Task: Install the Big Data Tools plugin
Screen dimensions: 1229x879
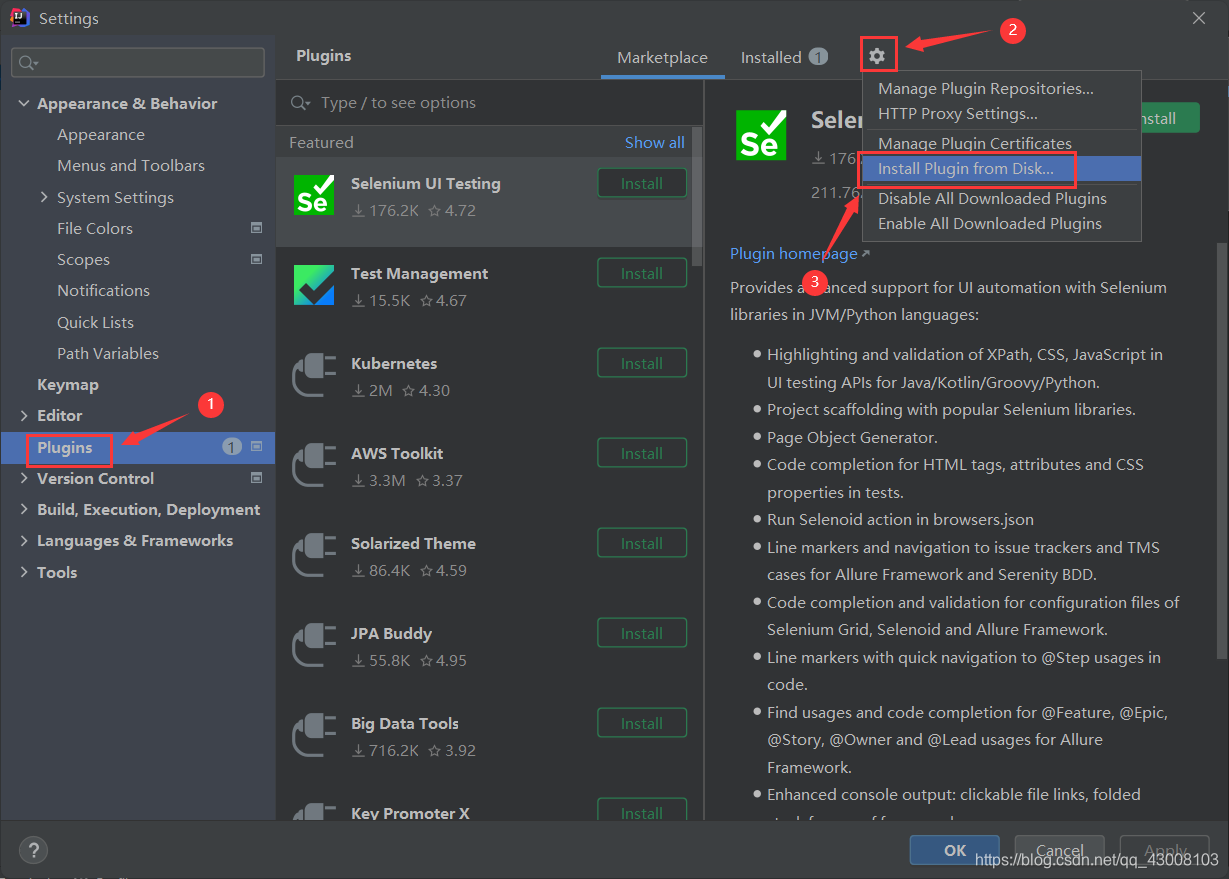Action: (x=642, y=724)
